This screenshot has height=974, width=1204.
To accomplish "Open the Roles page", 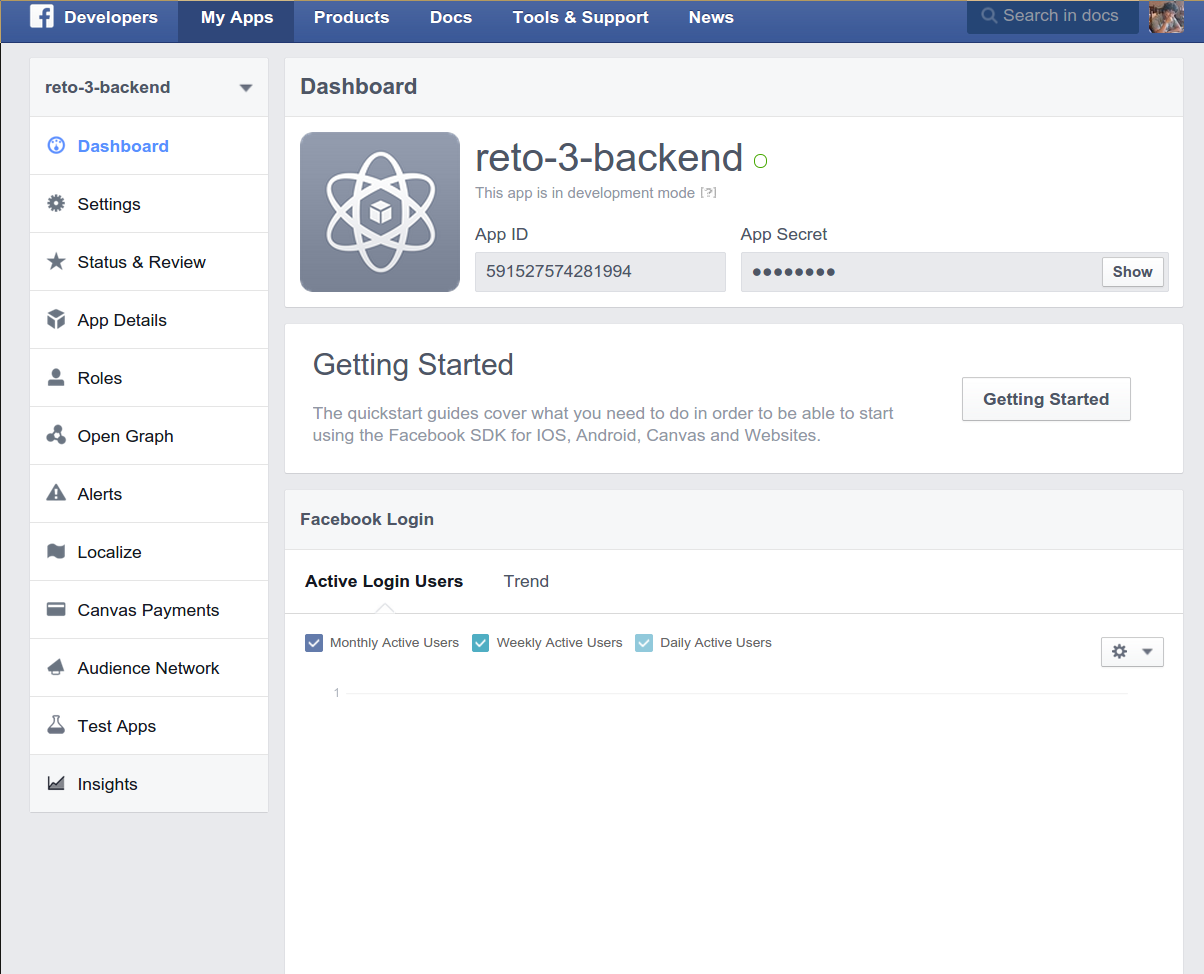I will click(x=149, y=378).
